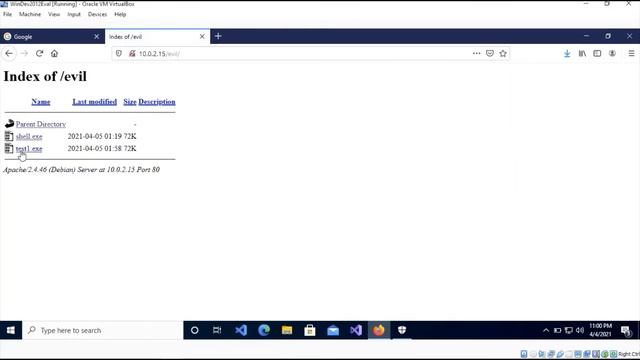Open File Explorer from taskbar
640x360 pixels.
pos(287,330)
